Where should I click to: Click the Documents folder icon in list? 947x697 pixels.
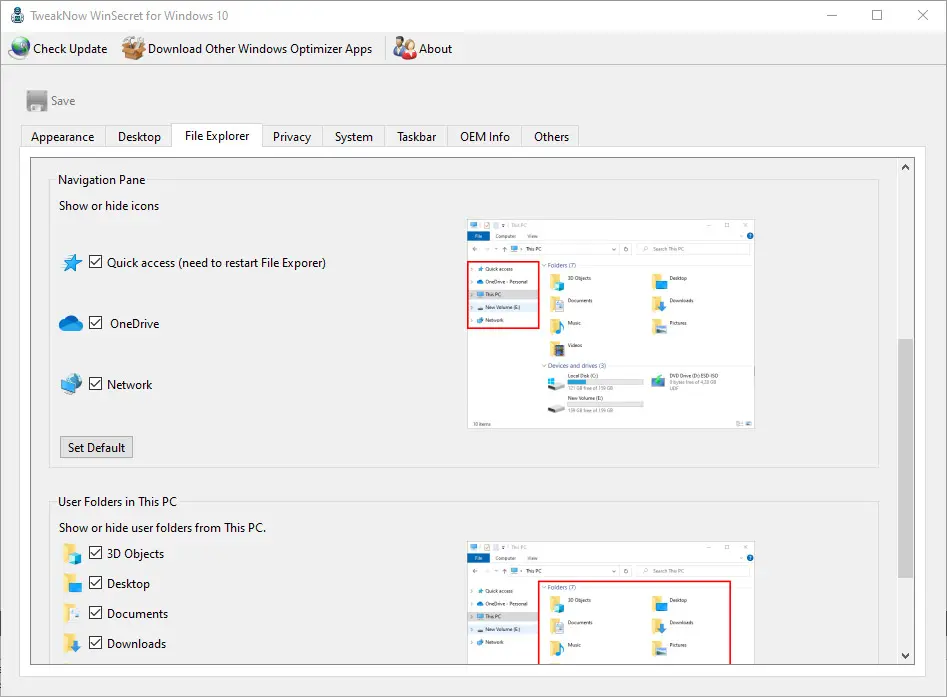[x=72, y=614]
